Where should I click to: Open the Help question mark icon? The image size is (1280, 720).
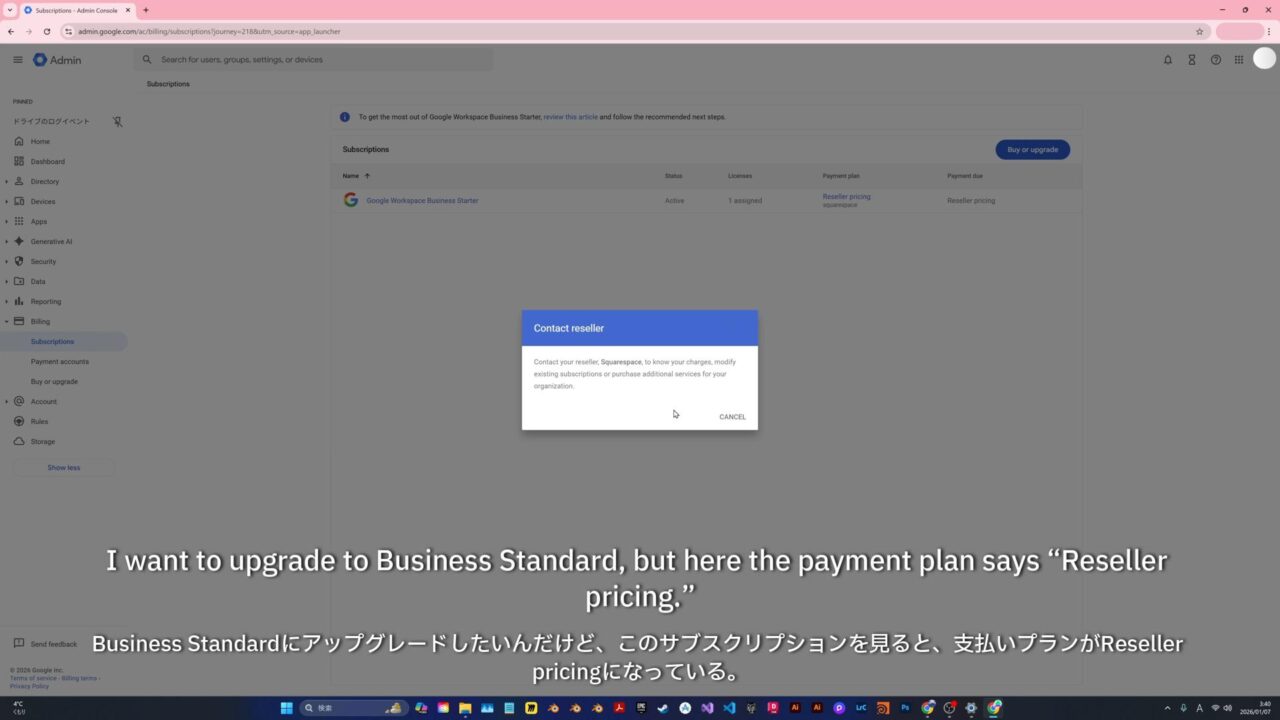pyautogui.click(x=1215, y=60)
